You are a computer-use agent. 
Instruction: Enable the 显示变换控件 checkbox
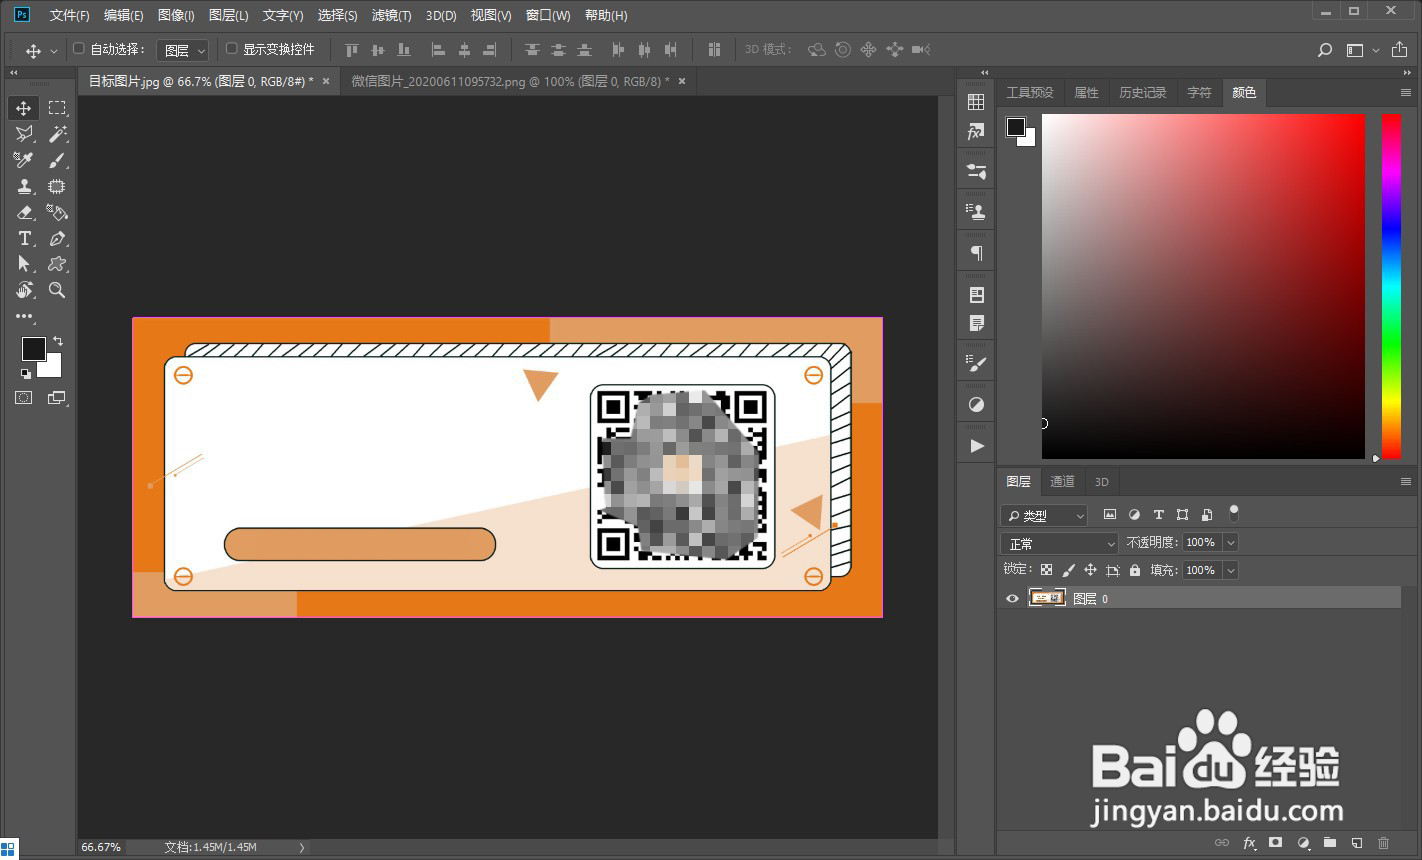[x=232, y=49]
